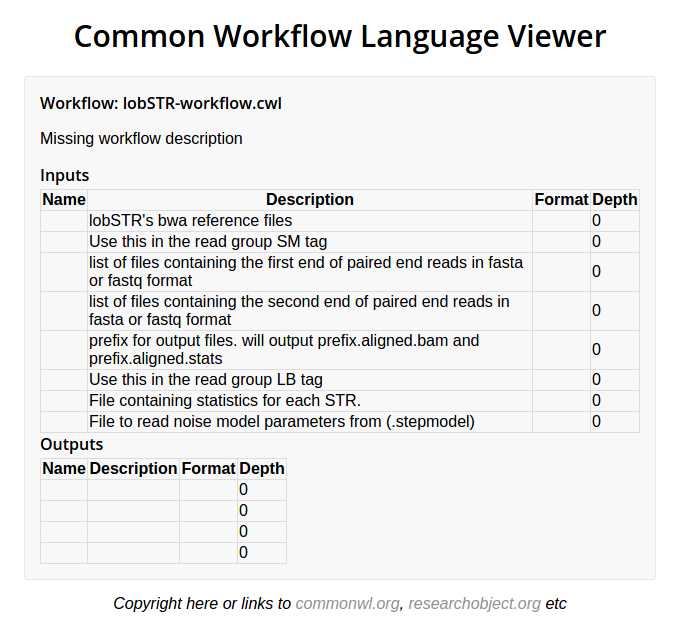Select the read group SM tag description
The image size is (688, 622).
[310, 242]
